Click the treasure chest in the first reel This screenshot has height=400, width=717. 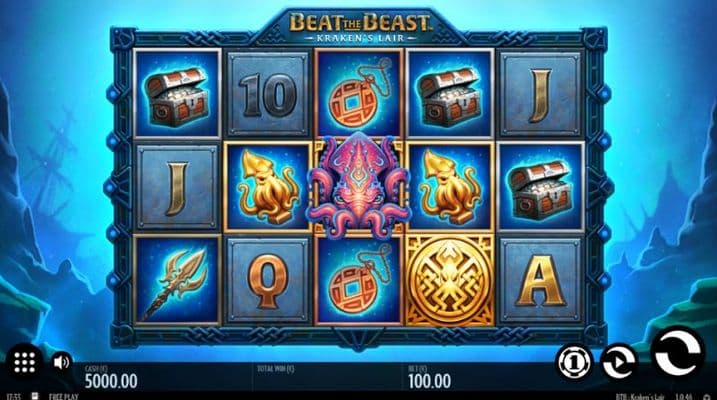[177, 94]
